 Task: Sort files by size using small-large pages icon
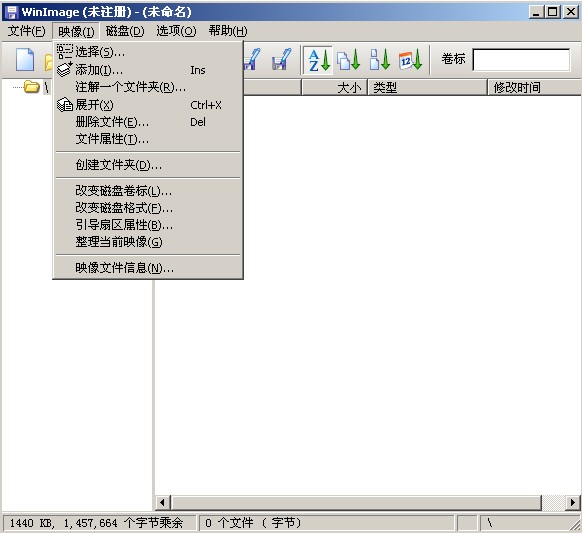[x=380, y=59]
